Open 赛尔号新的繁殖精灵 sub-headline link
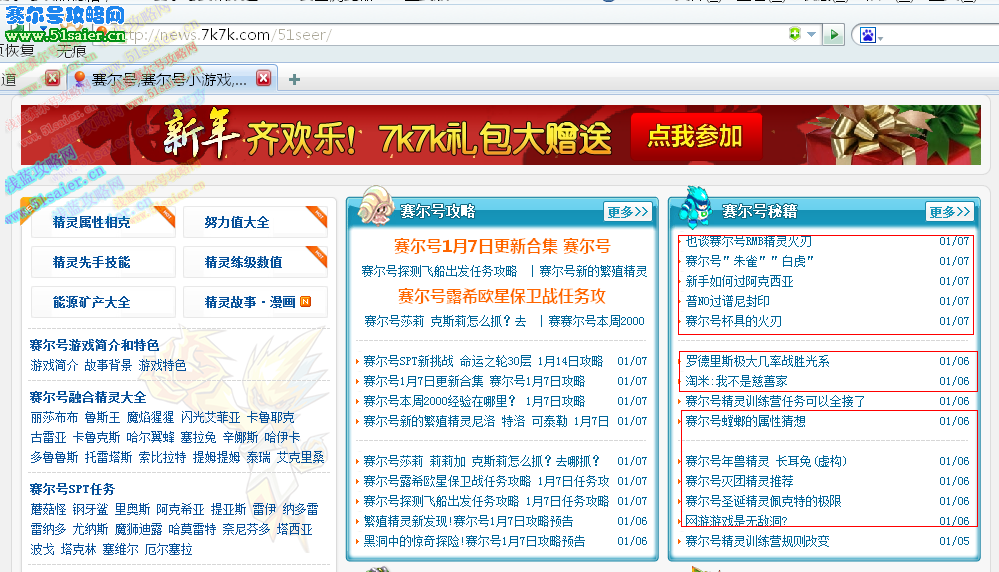This screenshot has height=572, width=999. [593, 271]
